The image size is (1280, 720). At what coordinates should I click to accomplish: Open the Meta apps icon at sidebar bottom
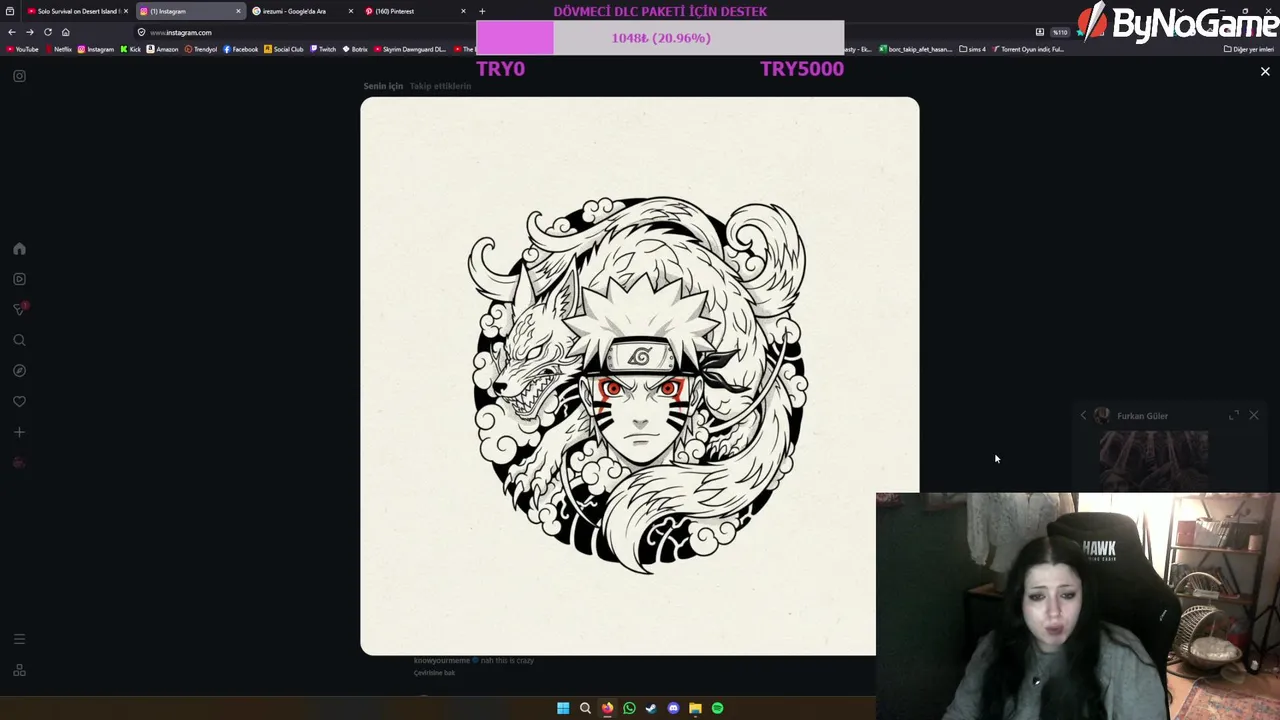pos(19,670)
